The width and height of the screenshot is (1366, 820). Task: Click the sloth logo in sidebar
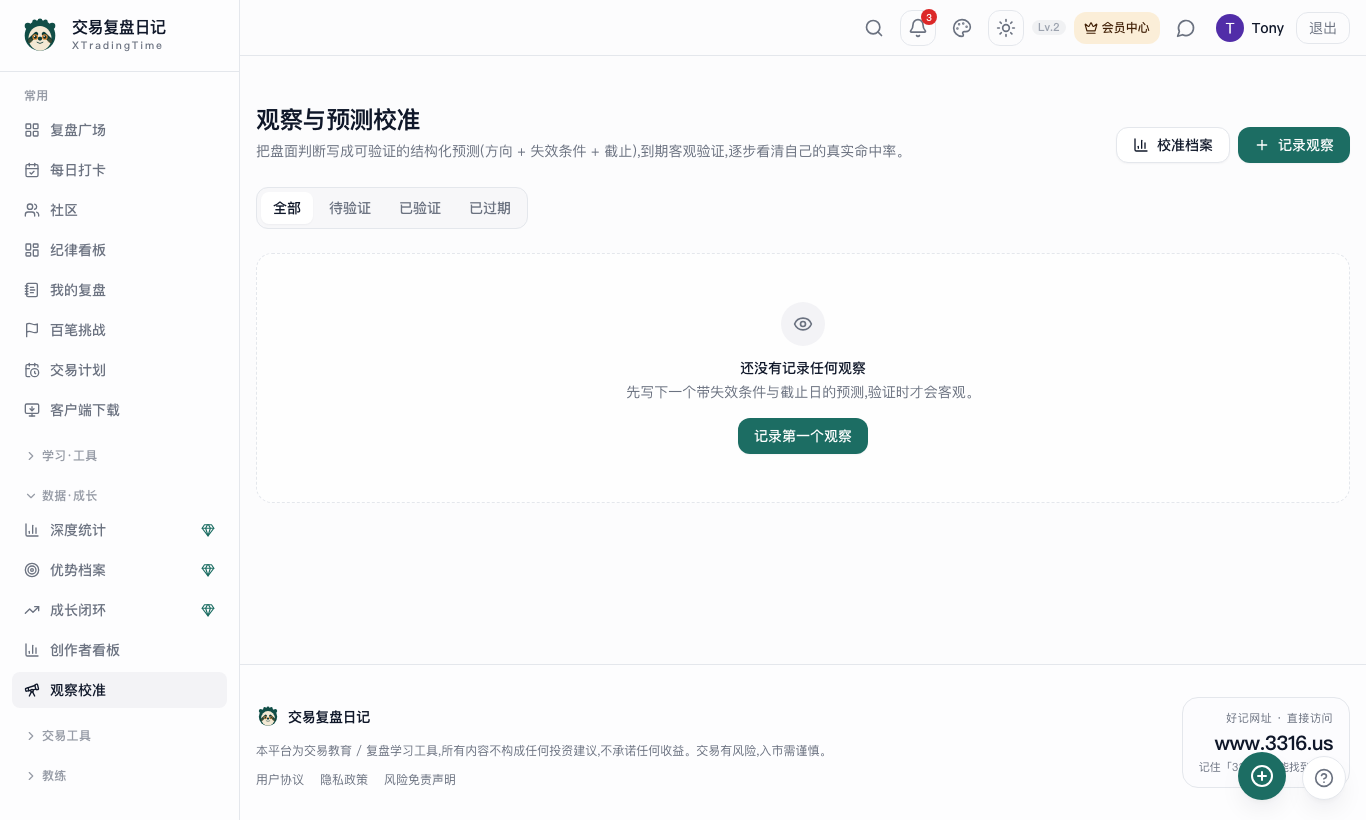[x=40, y=35]
